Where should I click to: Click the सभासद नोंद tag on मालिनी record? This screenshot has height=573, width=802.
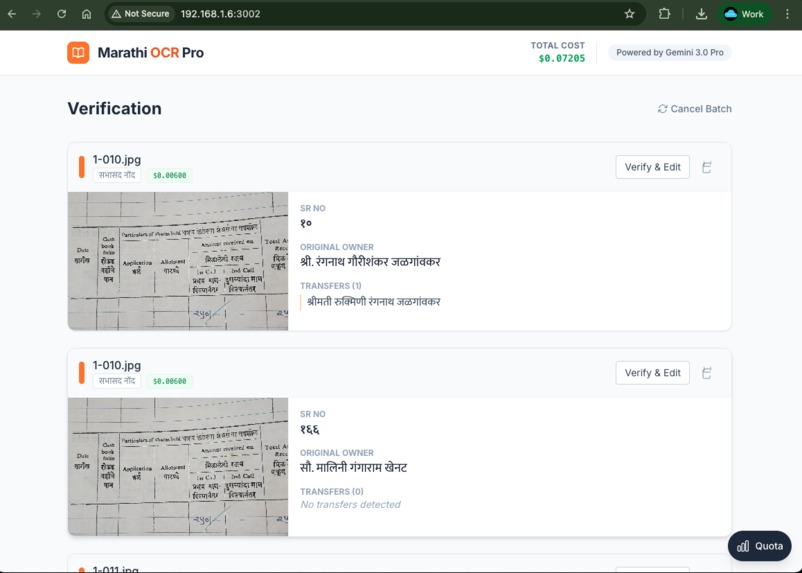pos(117,381)
